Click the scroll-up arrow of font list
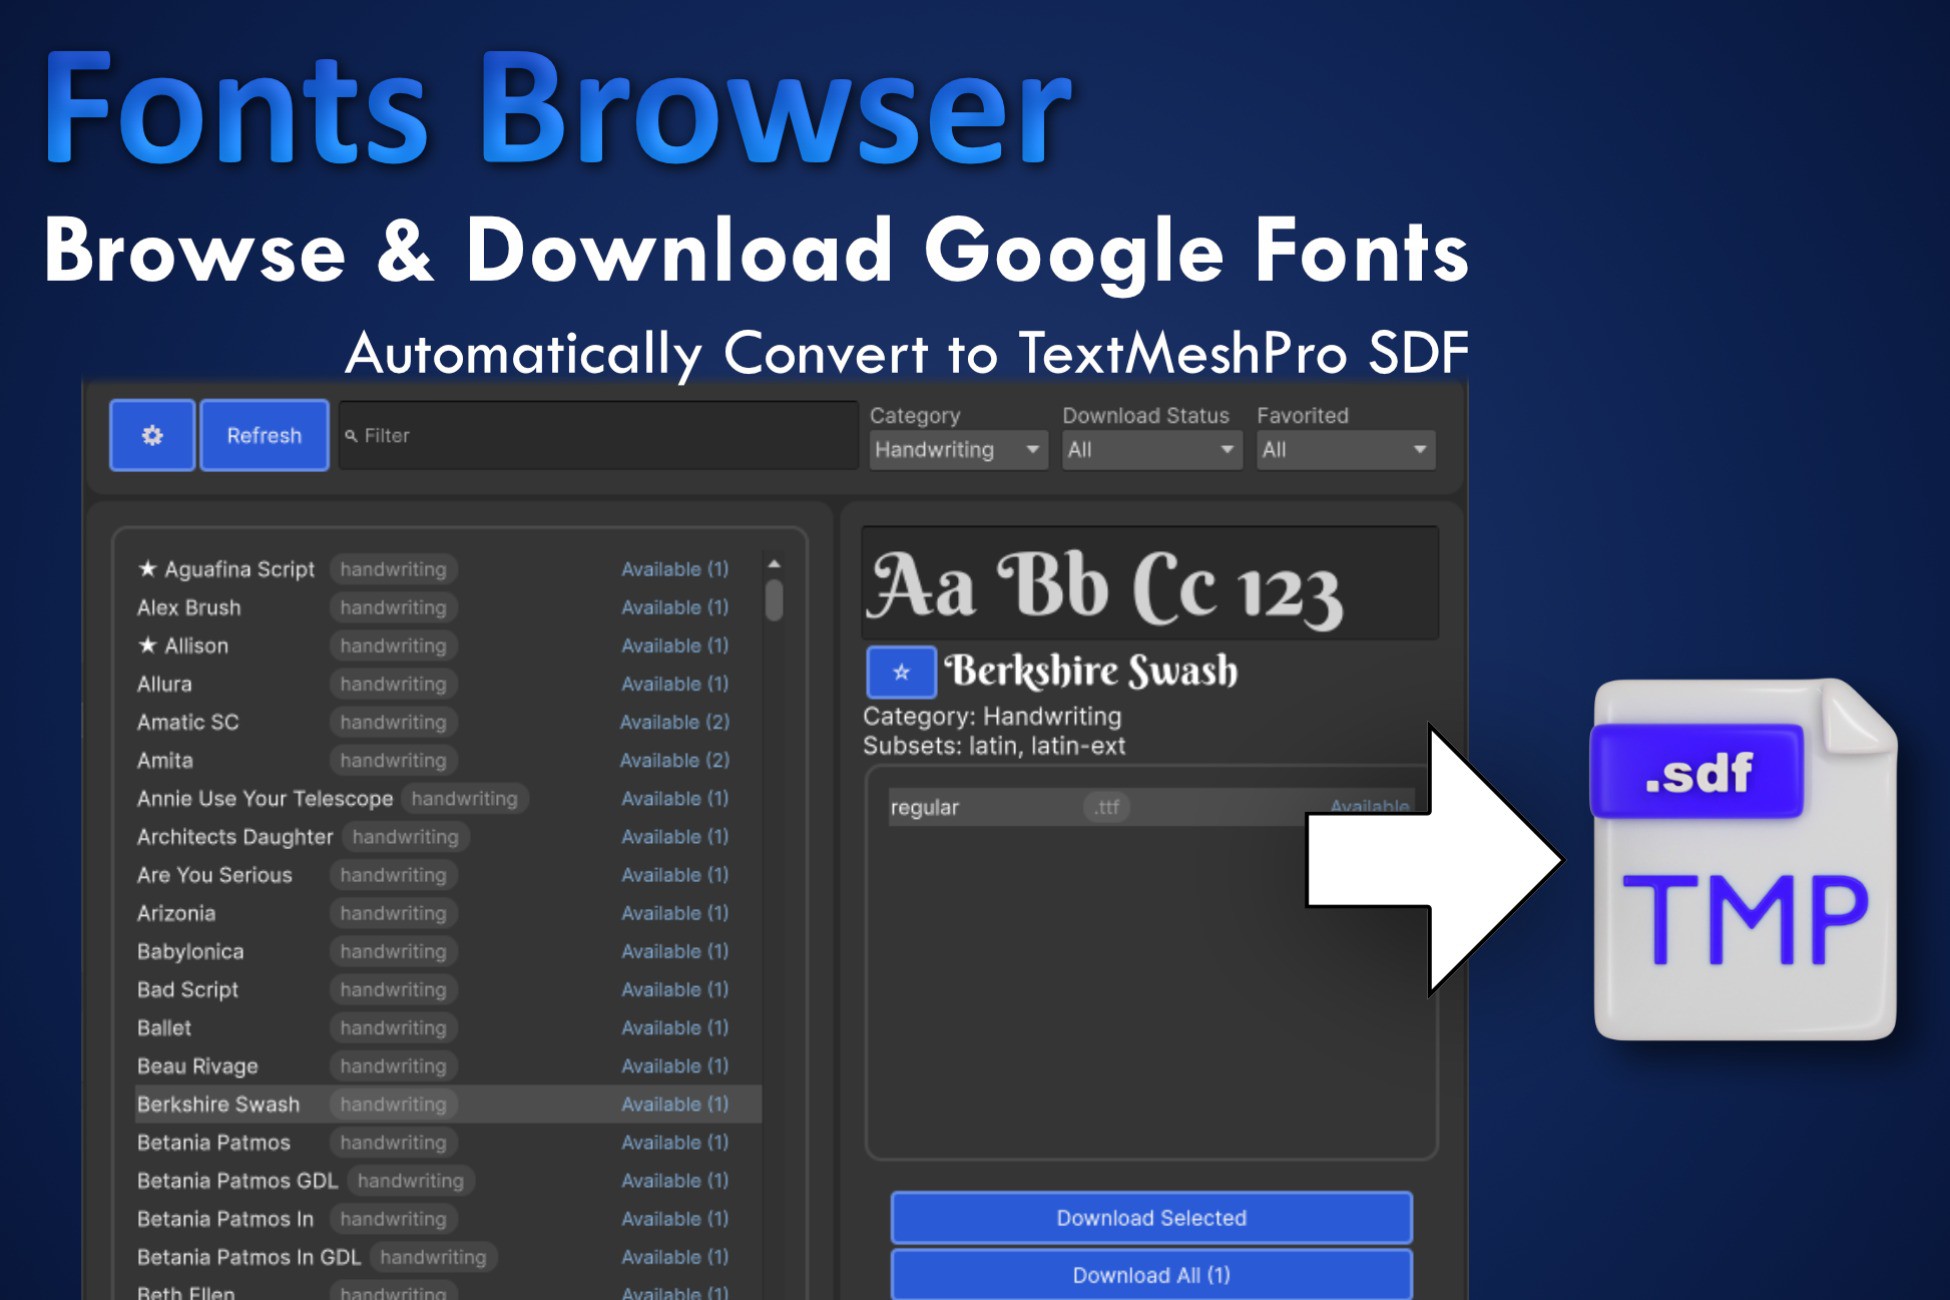Screen dimensions: 1950x1300 click(774, 565)
